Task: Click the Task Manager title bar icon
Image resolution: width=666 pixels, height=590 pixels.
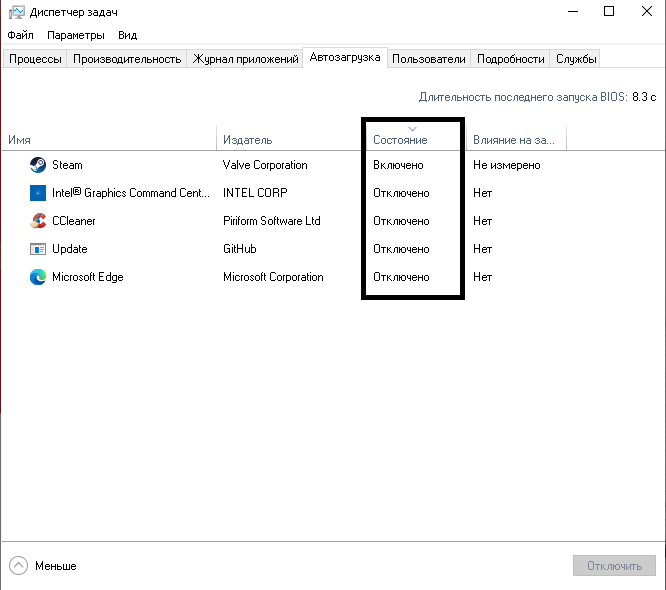Action: [15, 12]
